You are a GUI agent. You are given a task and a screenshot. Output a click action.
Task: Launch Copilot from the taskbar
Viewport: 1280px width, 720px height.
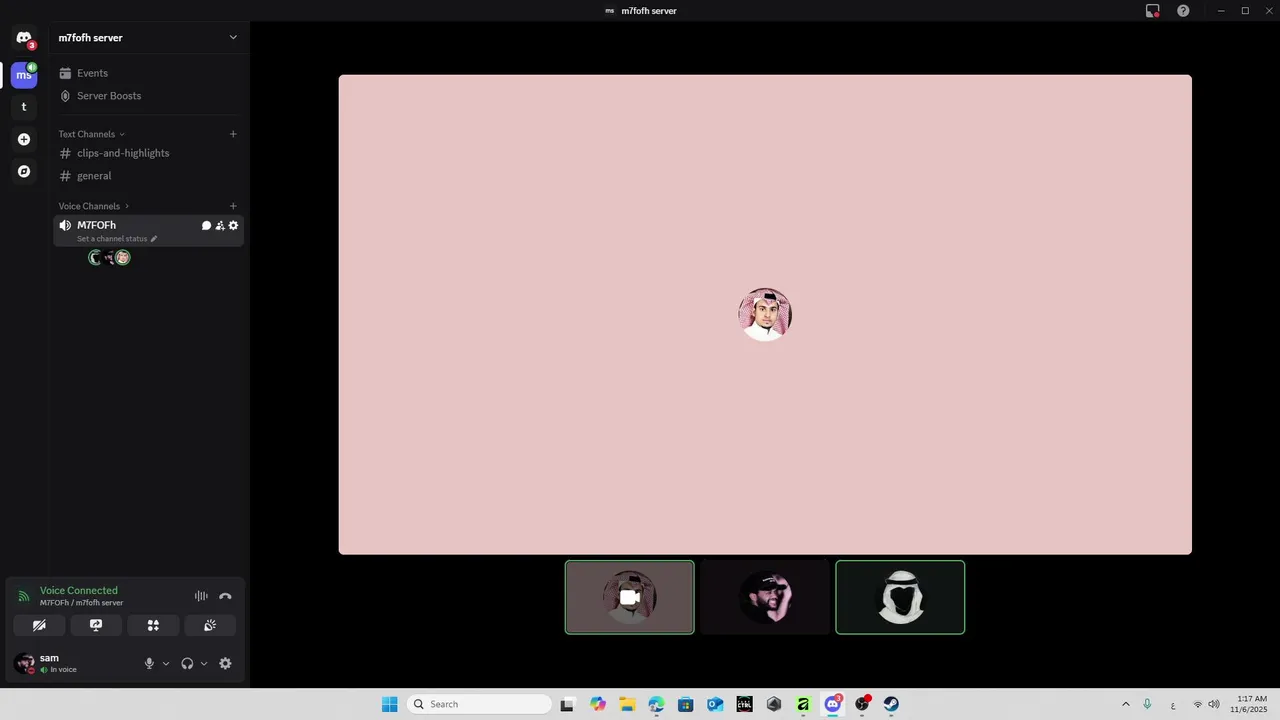[x=598, y=704]
